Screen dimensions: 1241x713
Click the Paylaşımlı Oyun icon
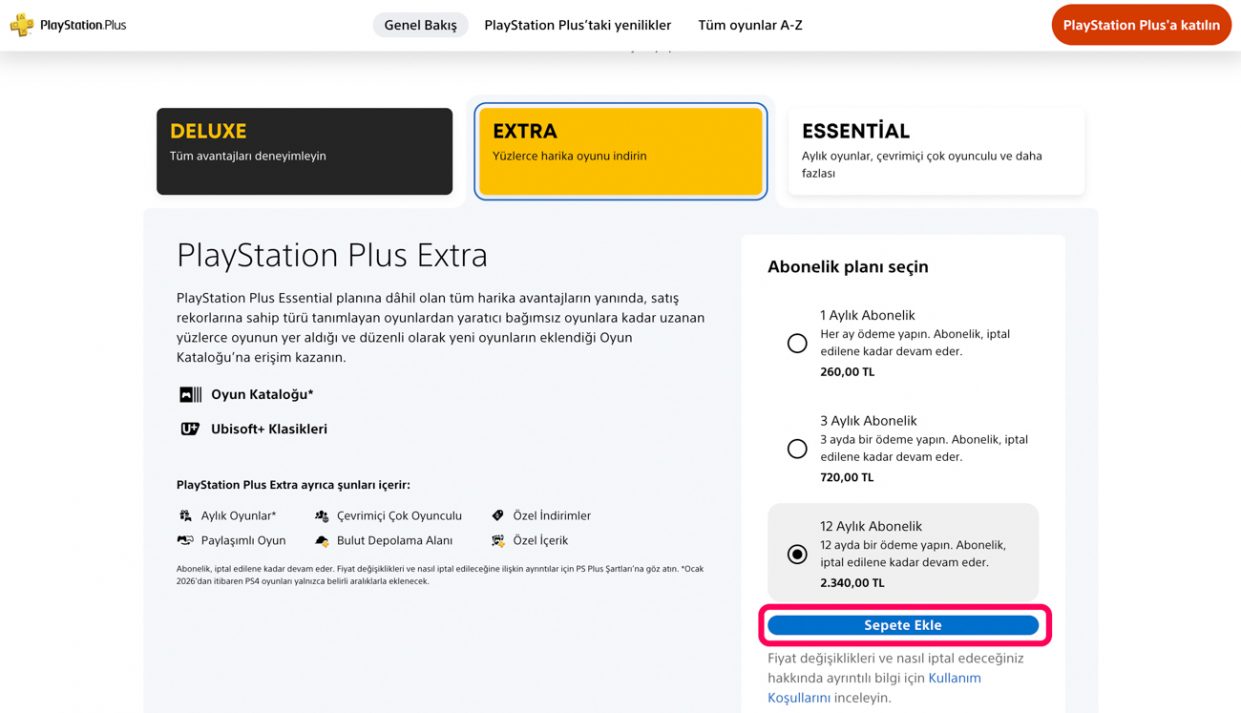click(x=185, y=540)
